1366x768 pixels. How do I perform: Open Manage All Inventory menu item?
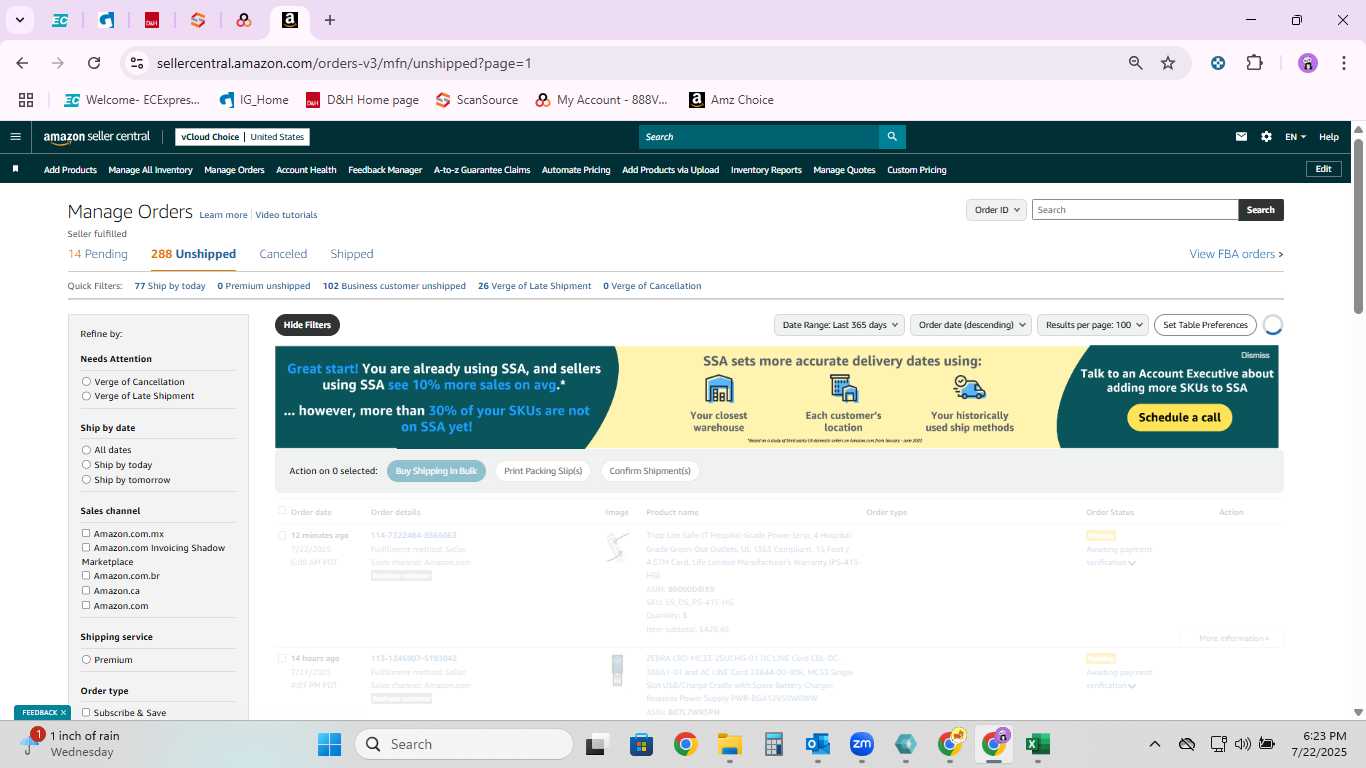150,170
